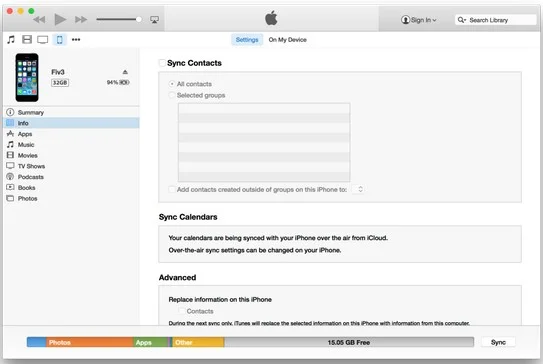The height and width of the screenshot is (364, 543).
Task: Open the more libraries ellipsis menu
Action: point(76,39)
